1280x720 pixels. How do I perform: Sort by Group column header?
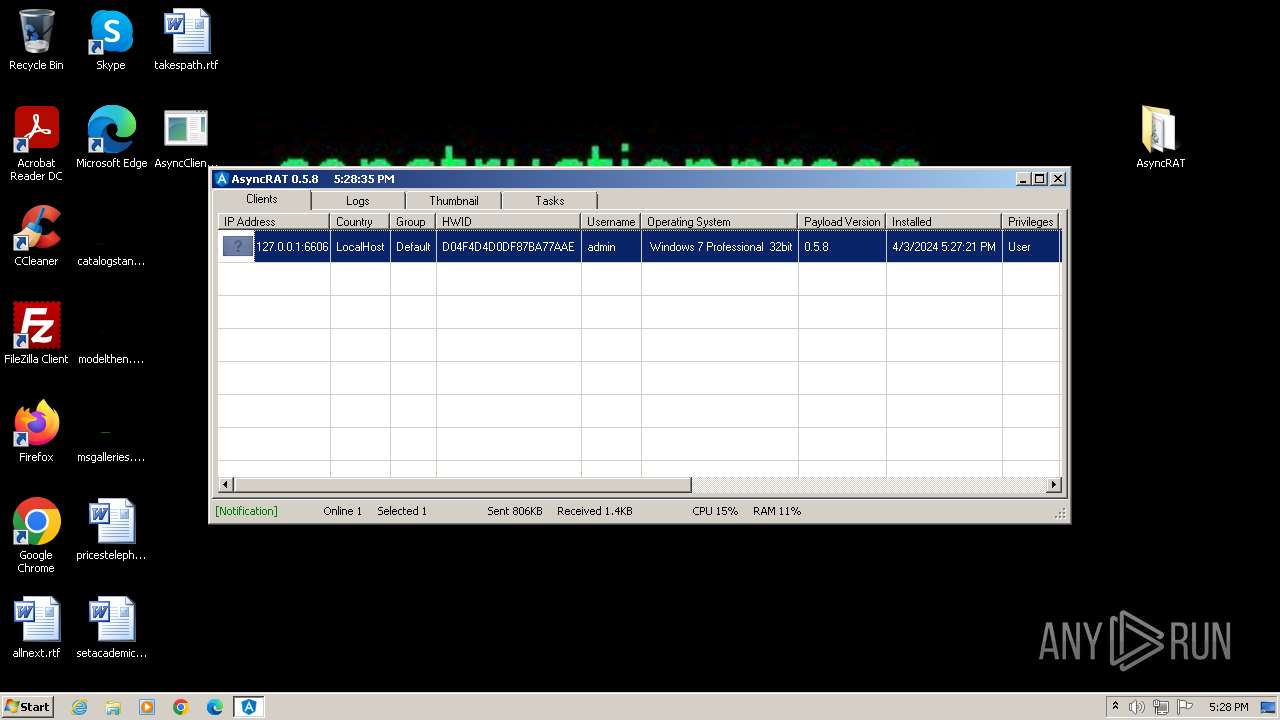(413, 222)
